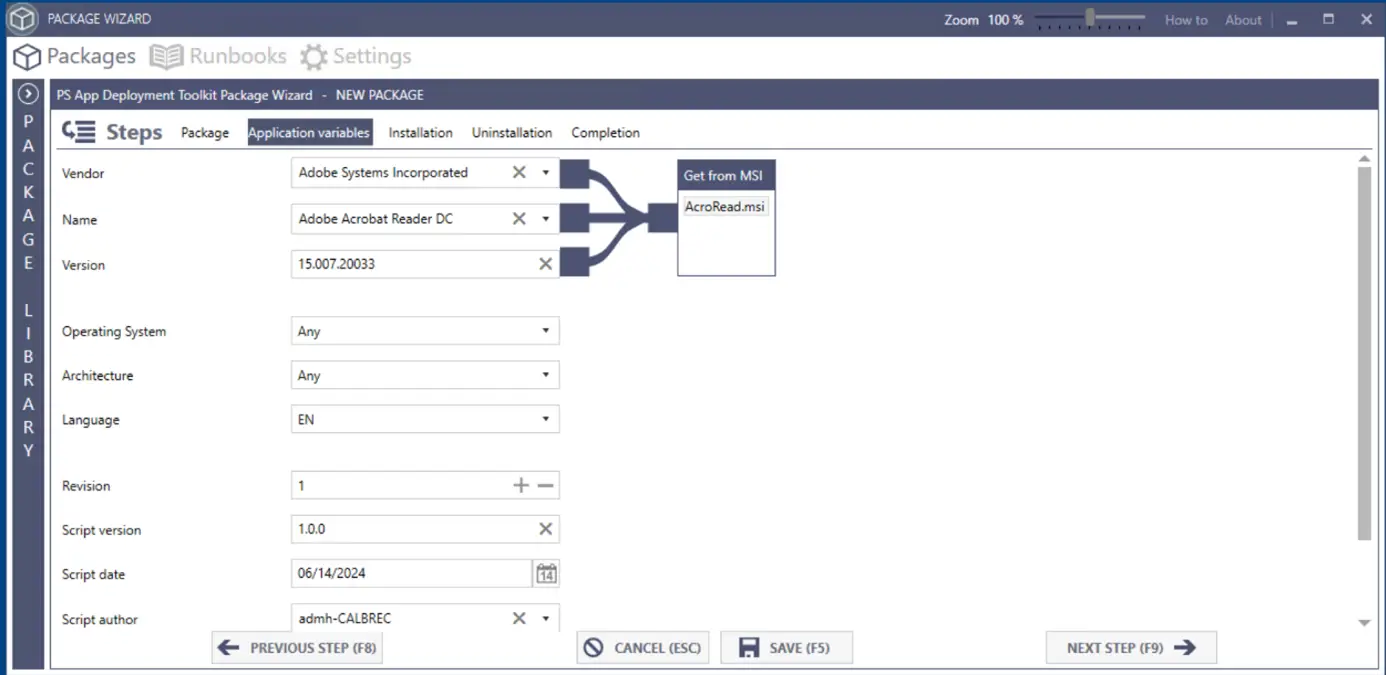Viewport: 1386px width, 675px height.
Task: Click the scrollbar down arrow
Action: pos(1364,623)
